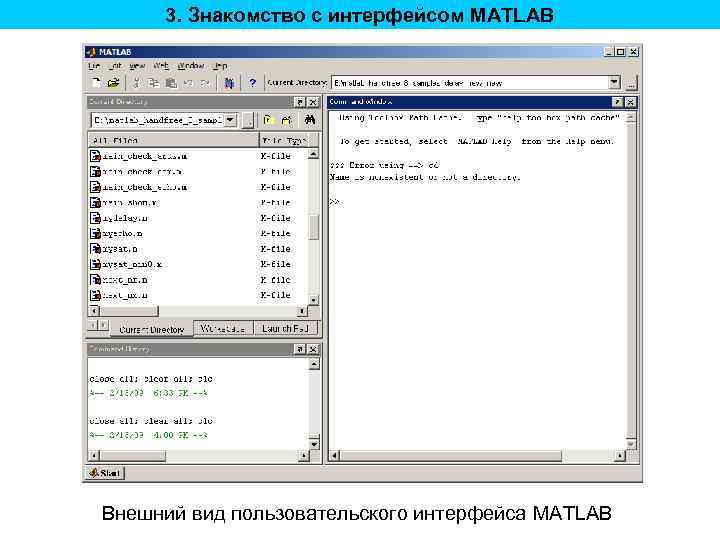Switch to the Launch Pad tab
Screen dimensions: 720x540
pos(285,328)
